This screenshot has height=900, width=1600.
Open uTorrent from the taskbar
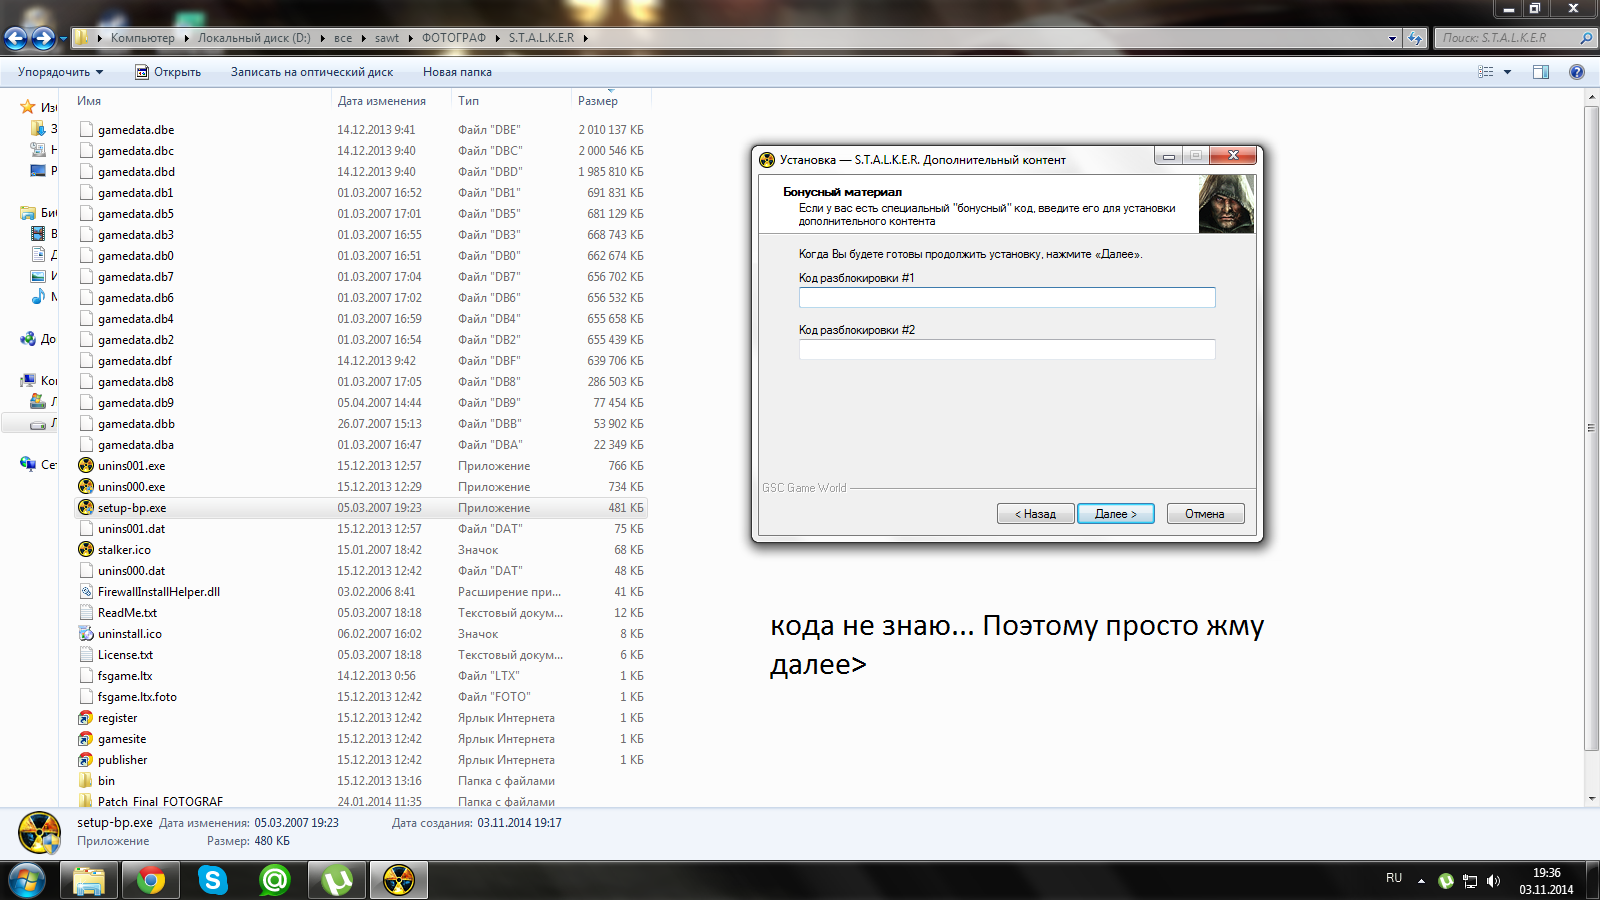337,880
